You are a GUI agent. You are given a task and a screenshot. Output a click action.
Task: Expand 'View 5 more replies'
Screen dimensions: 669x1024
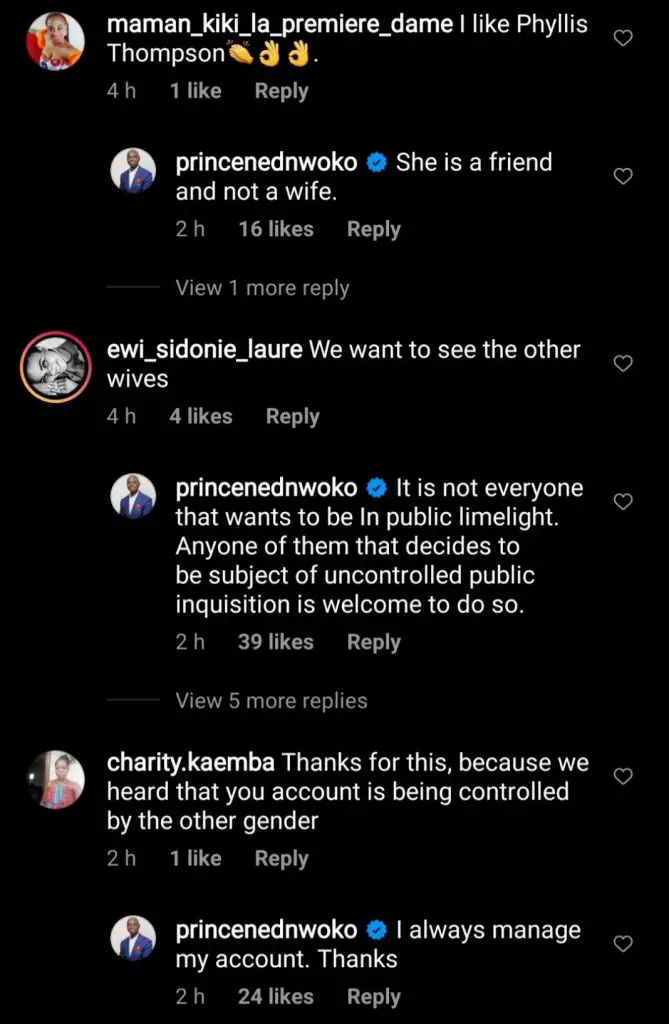pyautogui.click(x=271, y=701)
